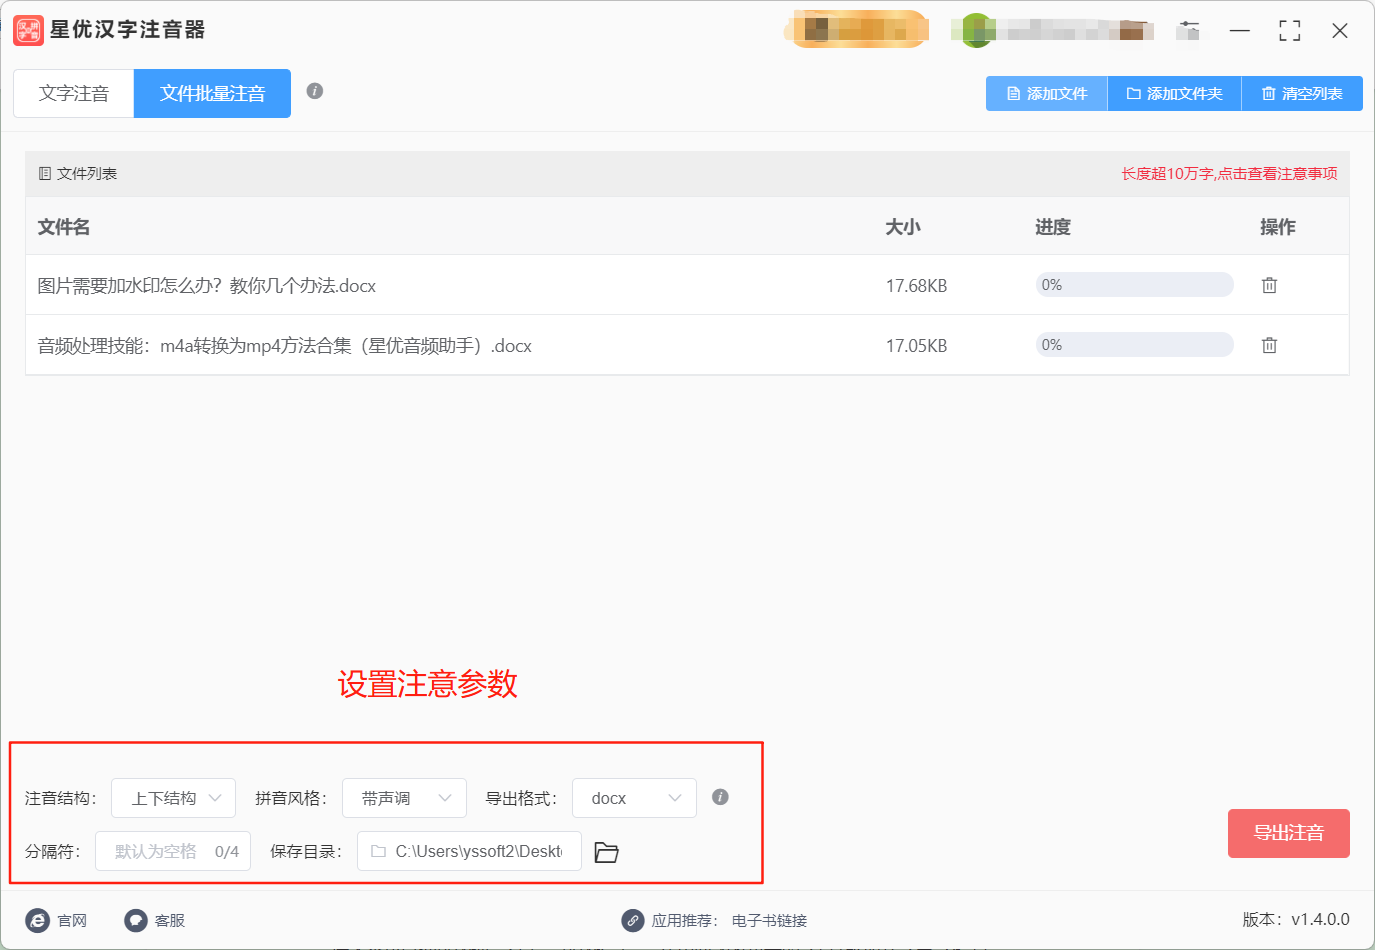Click the 操作 column header
Viewport: 1375px width, 950px height.
pos(1278,227)
